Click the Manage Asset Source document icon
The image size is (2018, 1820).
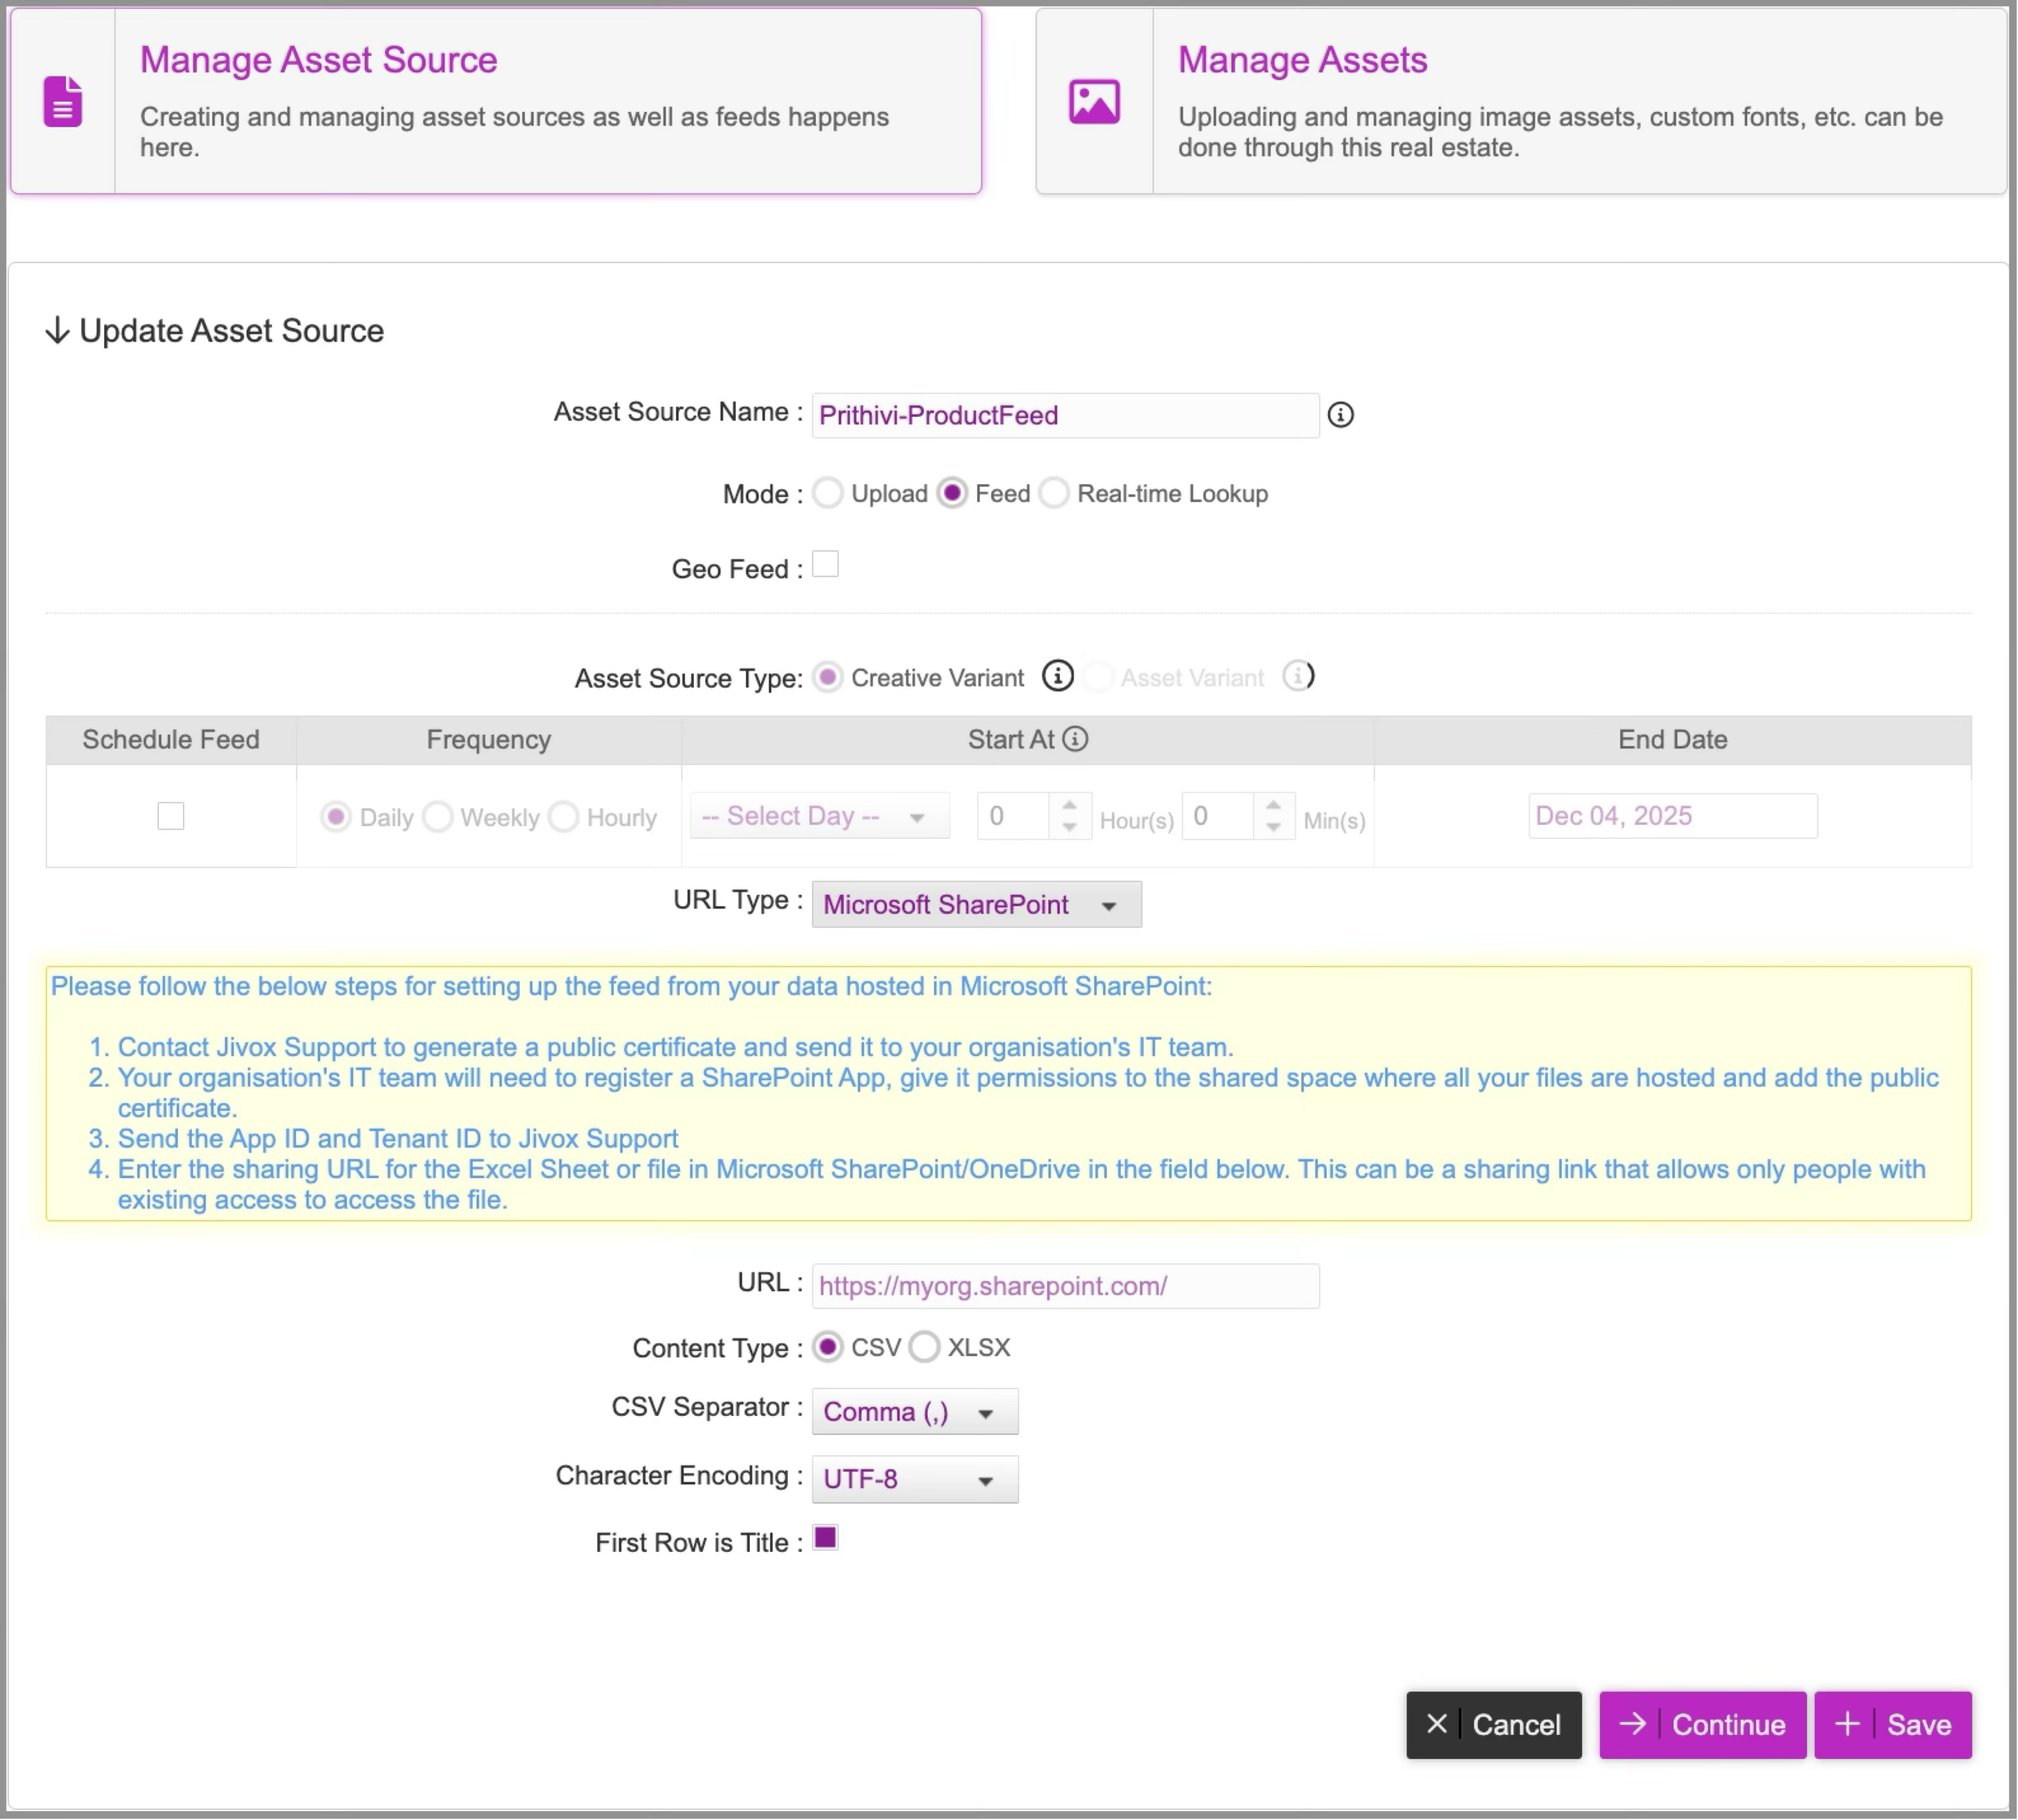pos(63,101)
